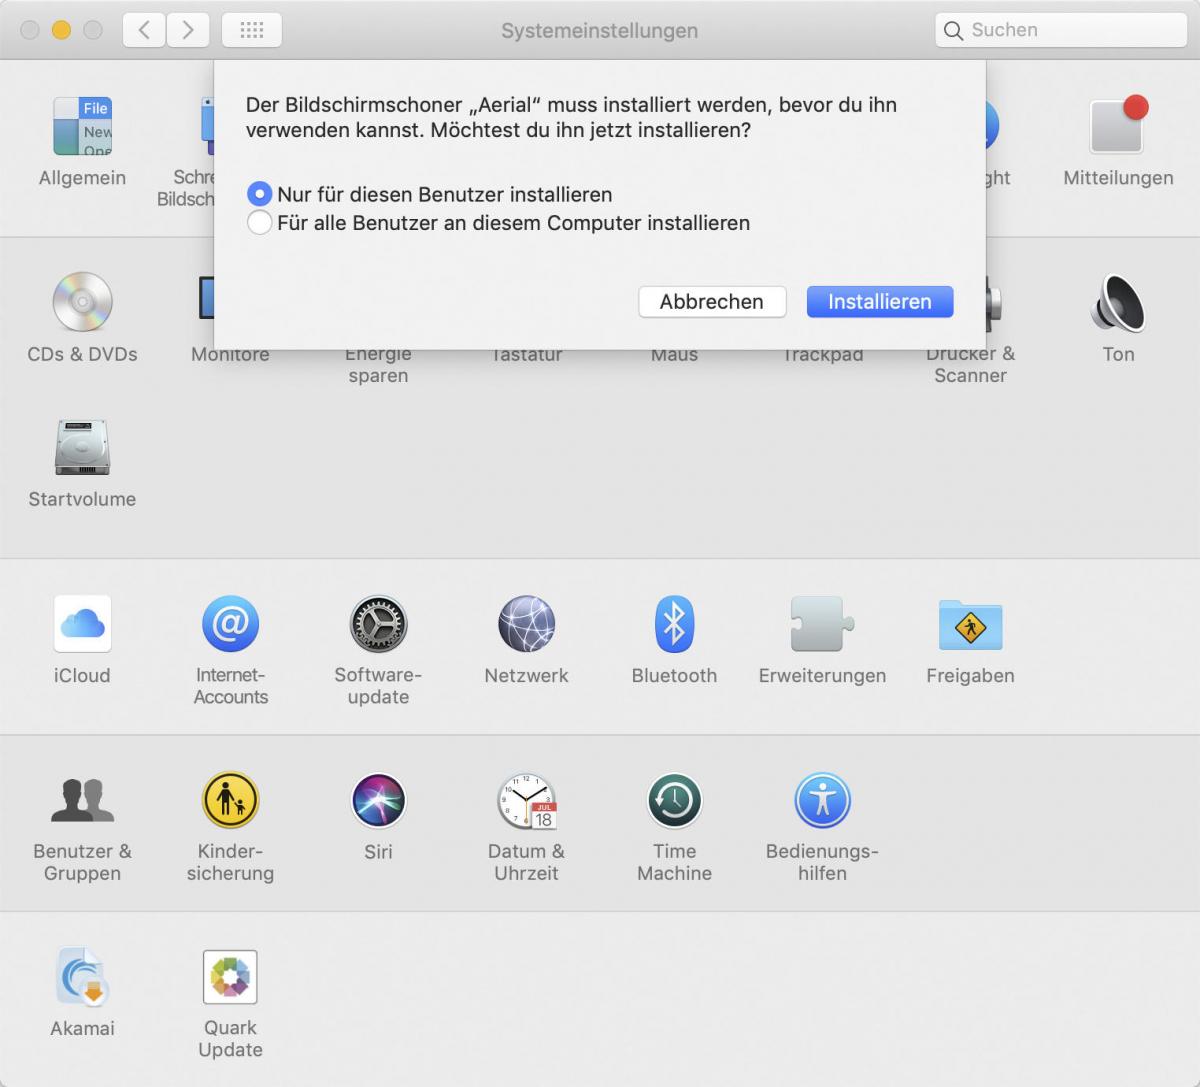Open the Allgemein preferences icon
The height and width of the screenshot is (1087, 1200).
pos(82,127)
